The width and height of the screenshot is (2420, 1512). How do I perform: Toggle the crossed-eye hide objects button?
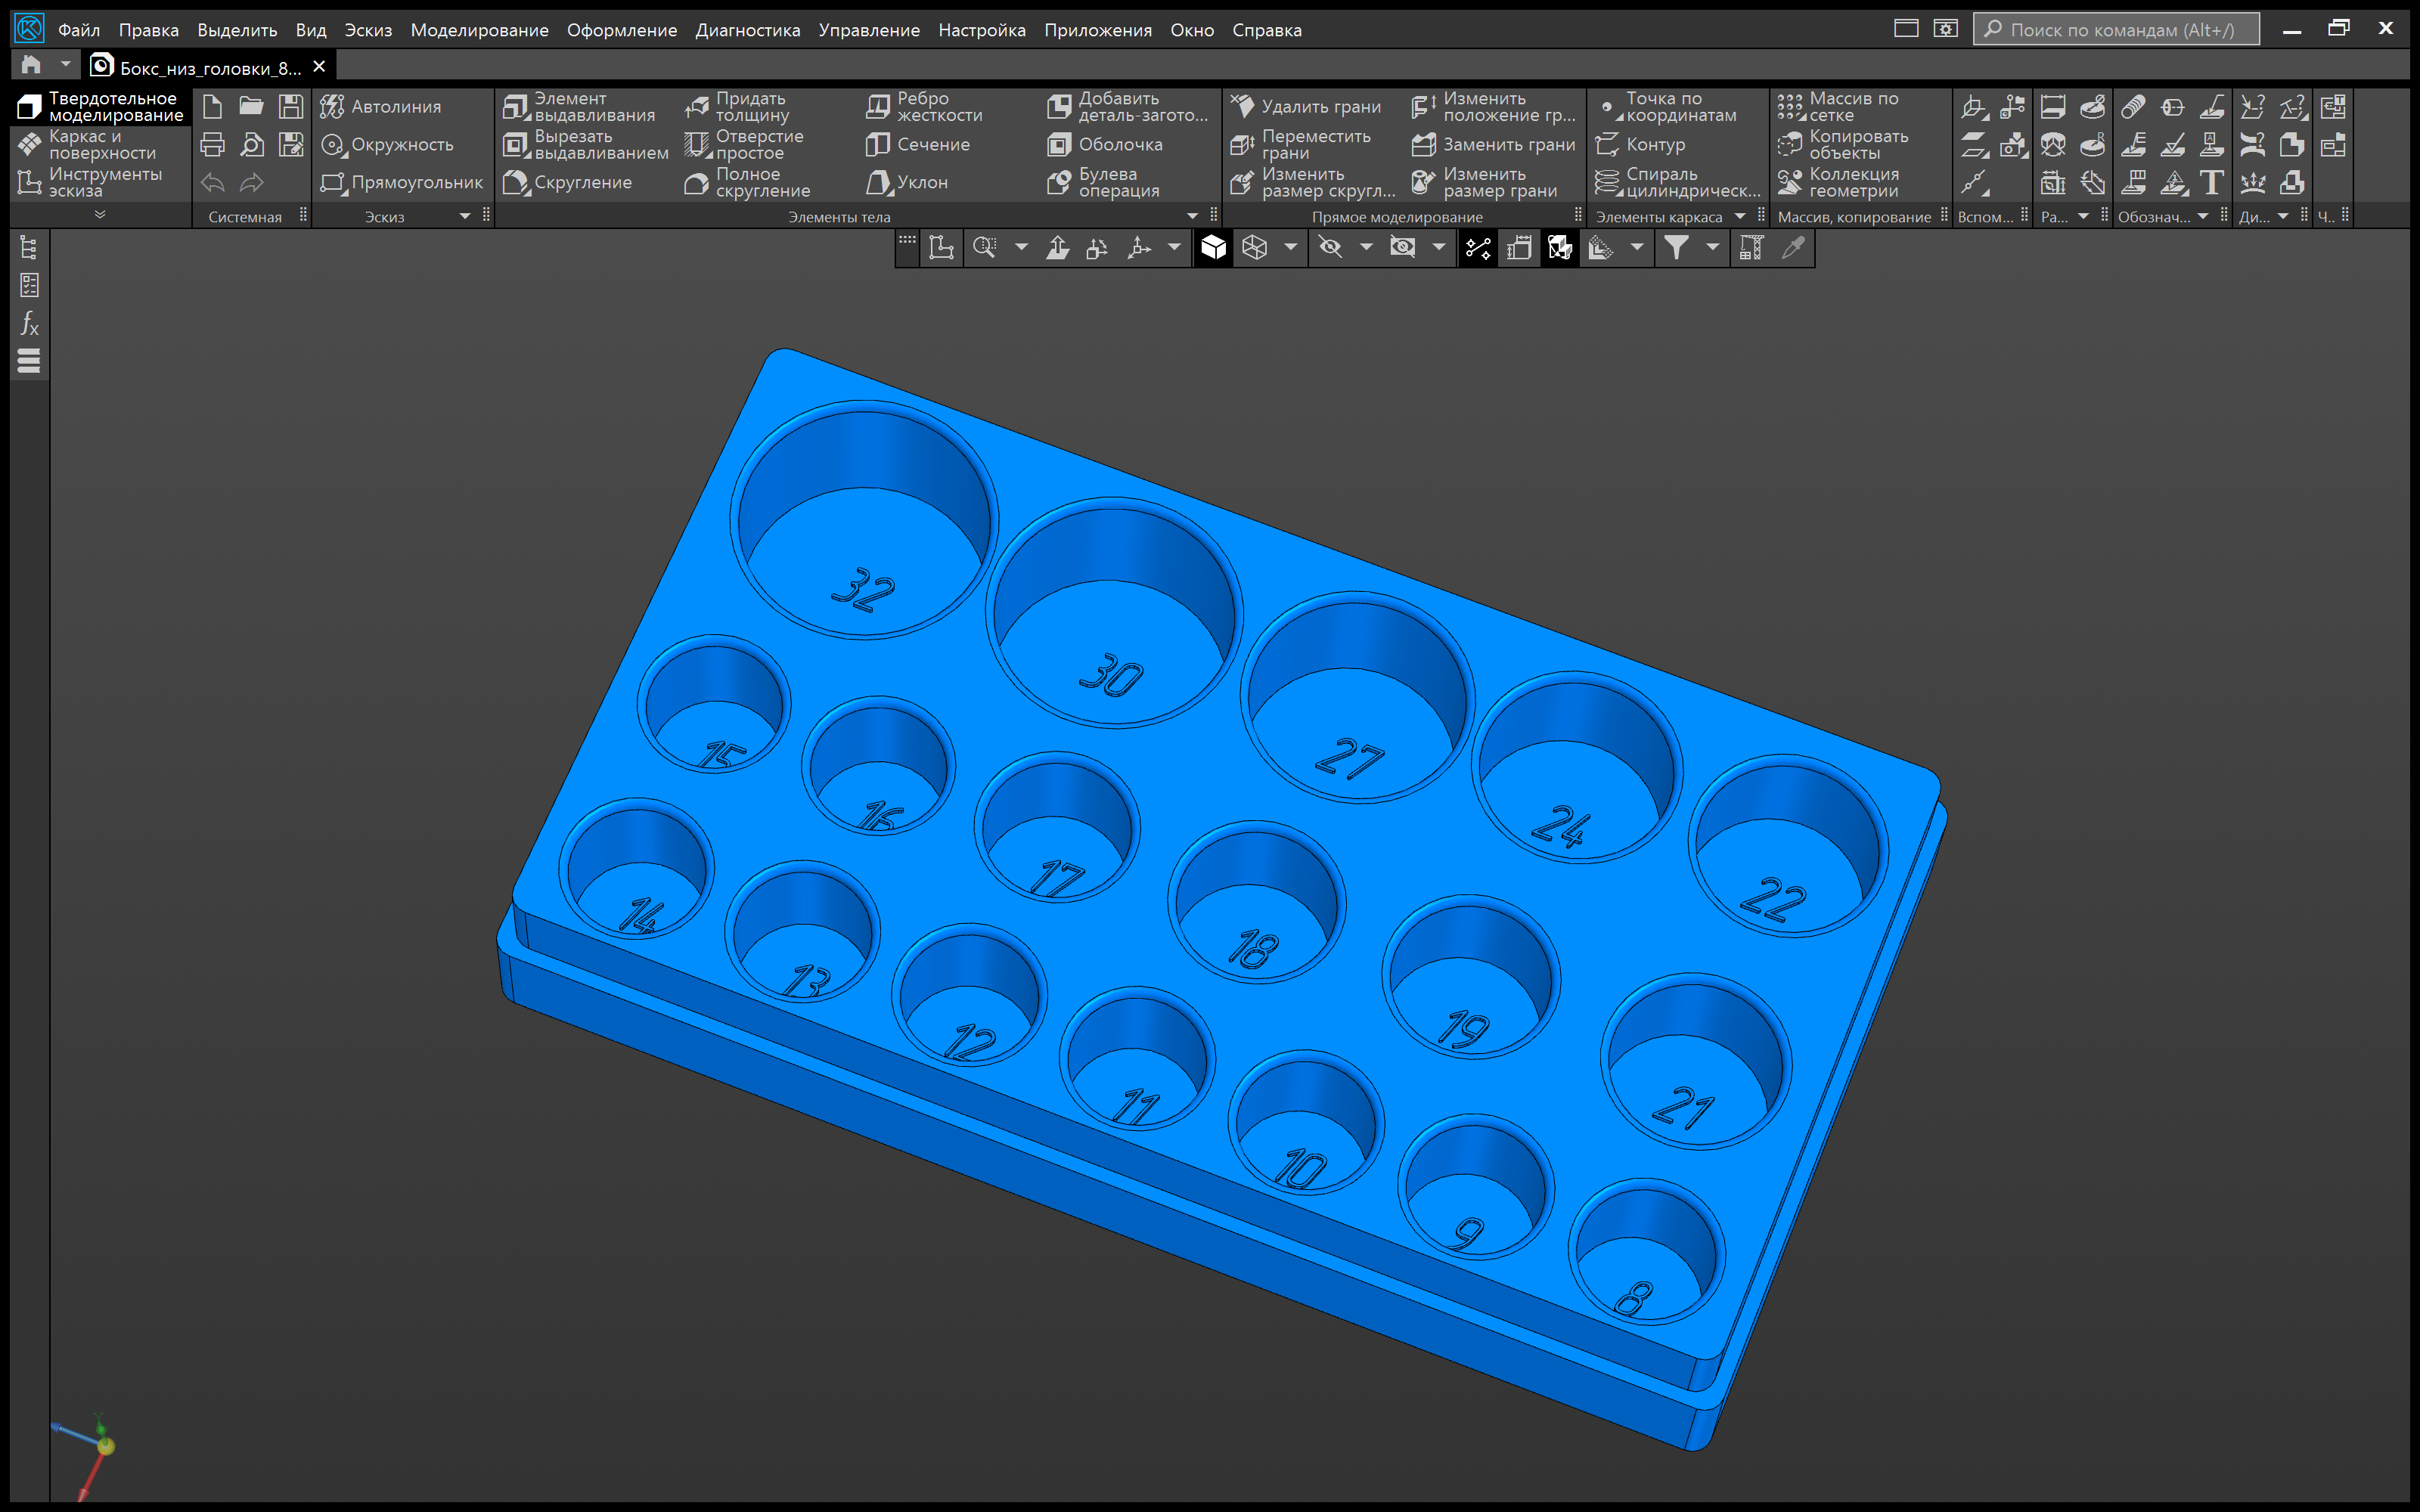1330,247
